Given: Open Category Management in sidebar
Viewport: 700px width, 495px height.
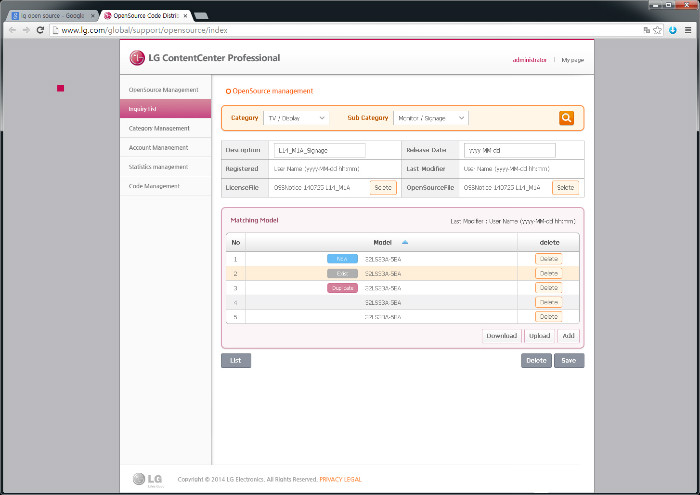Looking at the screenshot, I should click(x=159, y=128).
